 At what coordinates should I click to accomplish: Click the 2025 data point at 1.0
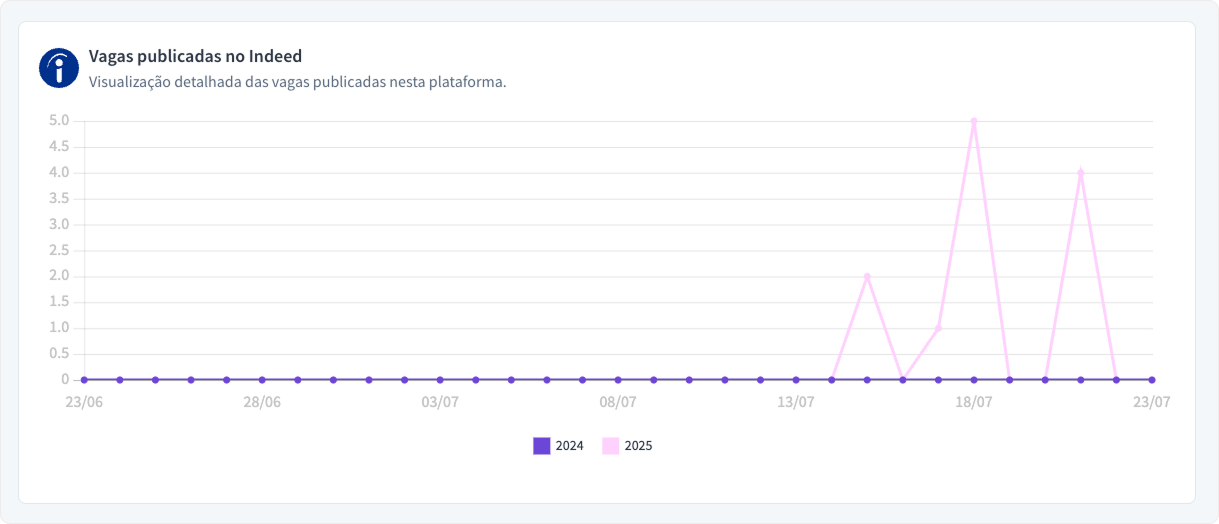(x=938, y=328)
